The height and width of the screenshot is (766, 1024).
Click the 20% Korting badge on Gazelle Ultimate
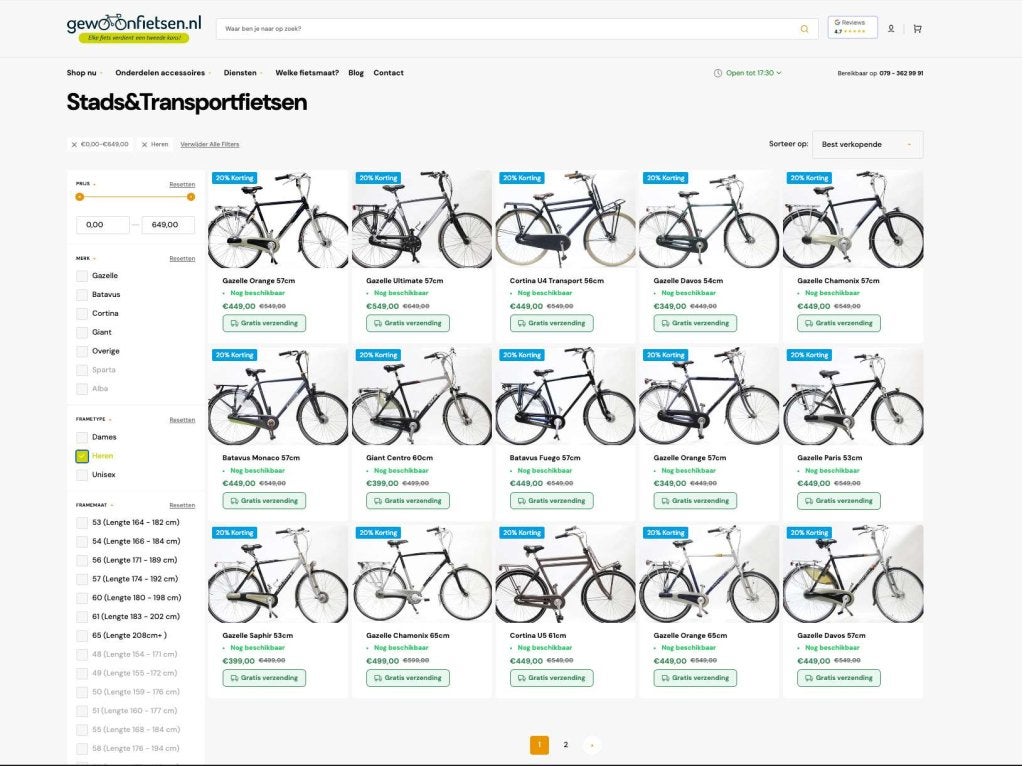point(379,178)
